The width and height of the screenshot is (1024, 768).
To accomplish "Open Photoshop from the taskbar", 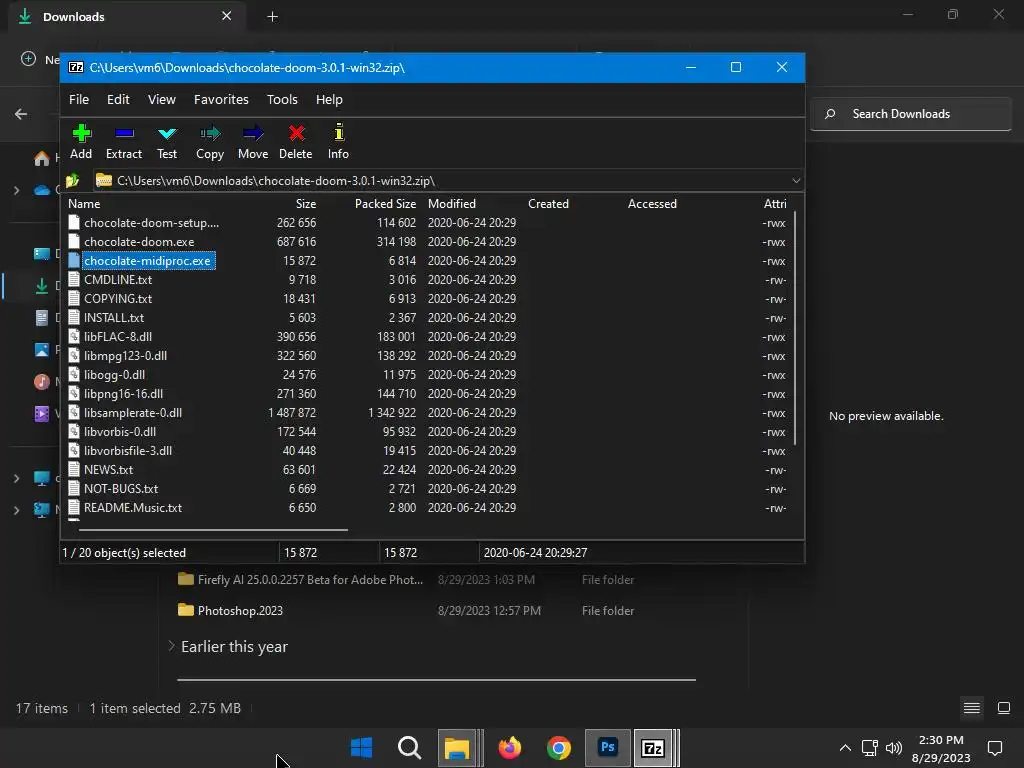I will [607, 747].
